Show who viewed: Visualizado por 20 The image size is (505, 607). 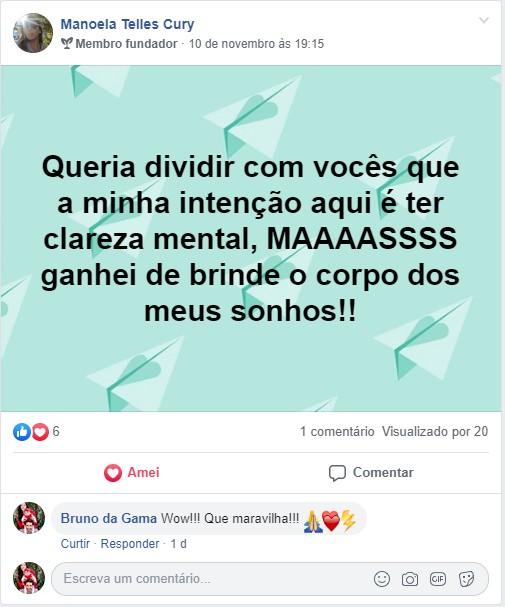click(x=435, y=431)
